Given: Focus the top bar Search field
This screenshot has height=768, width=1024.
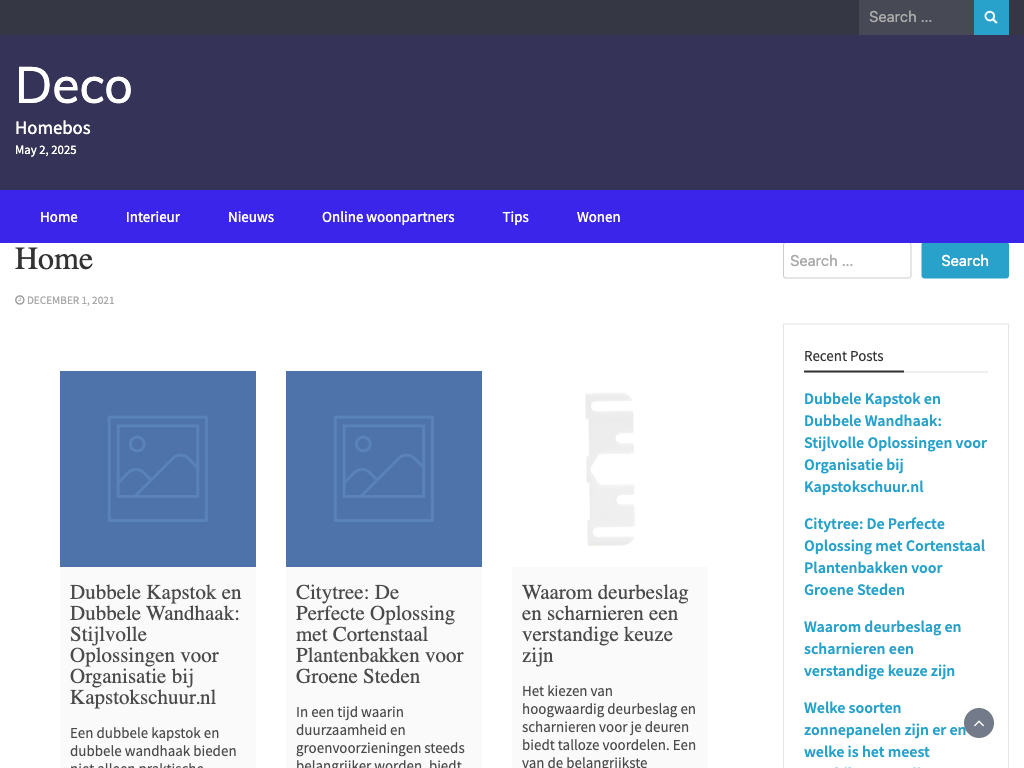Looking at the screenshot, I should [x=915, y=17].
